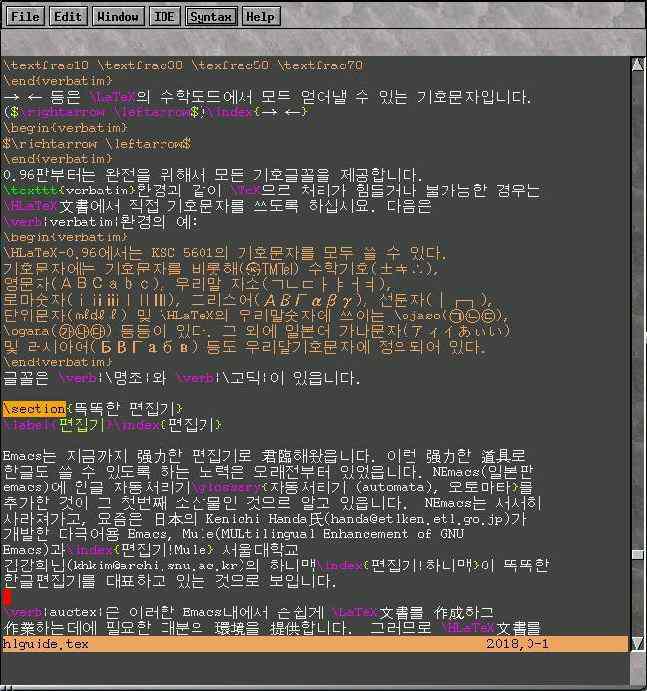Click the 2018,0-1 position indicator

517,645
